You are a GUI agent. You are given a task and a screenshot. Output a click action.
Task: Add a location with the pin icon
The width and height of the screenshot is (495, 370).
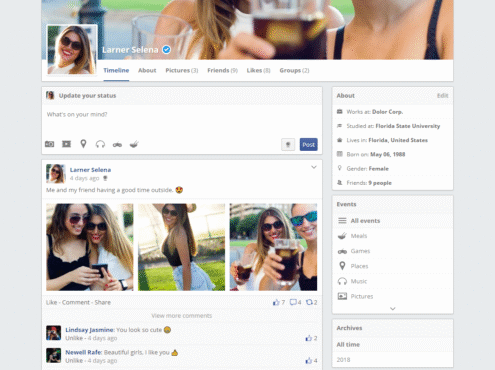pos(83,144)
